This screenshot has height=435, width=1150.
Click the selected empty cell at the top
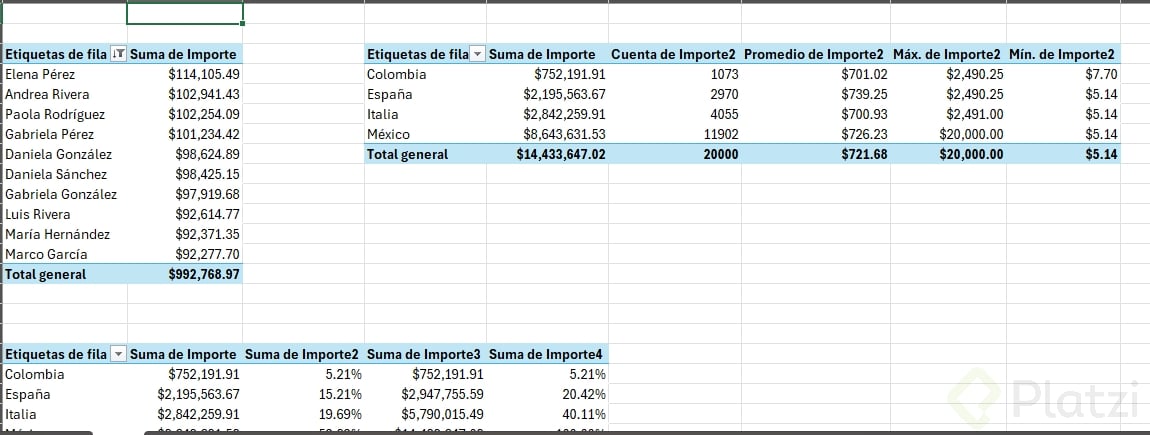point(184,14)
